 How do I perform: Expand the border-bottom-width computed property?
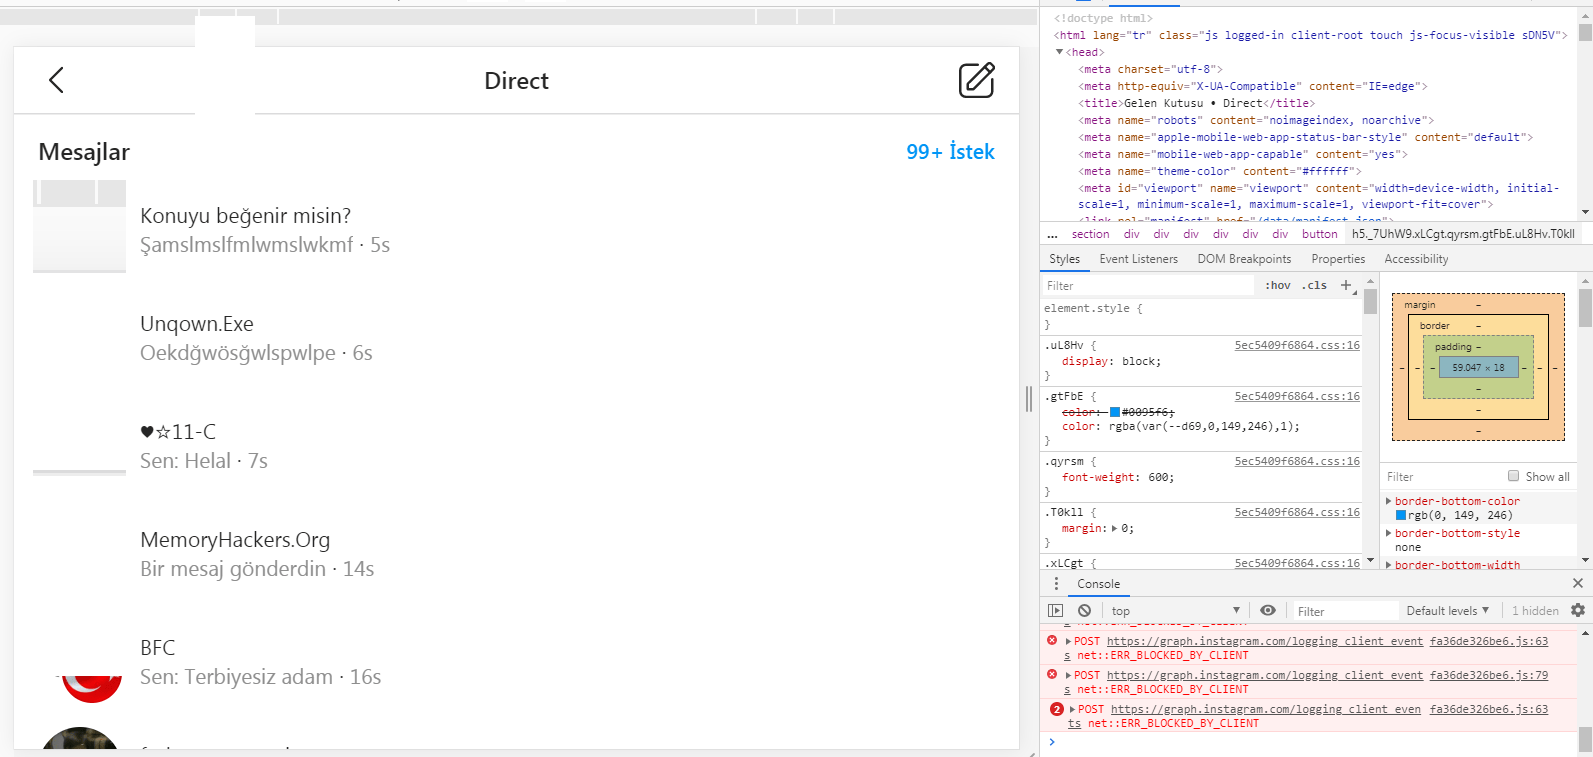[x=1388, y=565]
